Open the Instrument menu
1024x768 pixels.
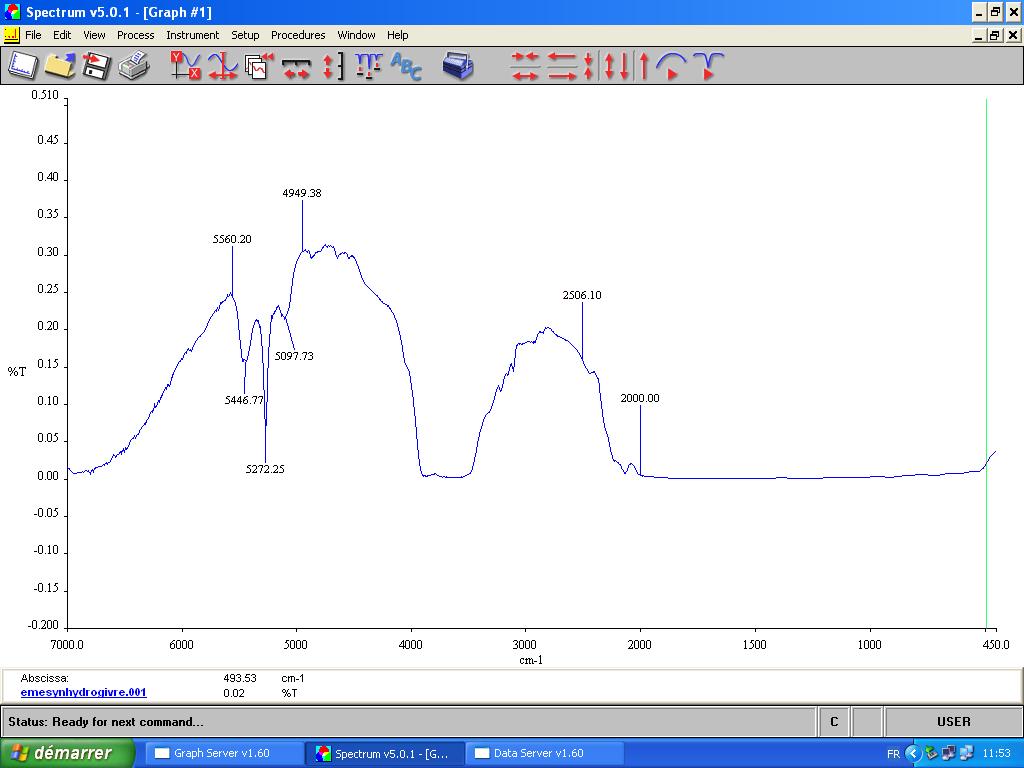coord(192,35)
